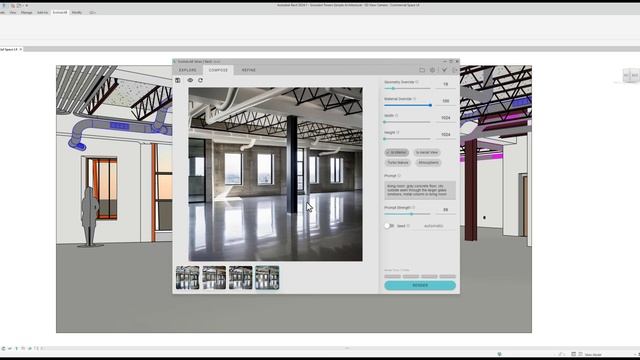Open the settings gear in the plugin header
The height and width of the screenshot is (360, 640).
(x=433, y=70)
